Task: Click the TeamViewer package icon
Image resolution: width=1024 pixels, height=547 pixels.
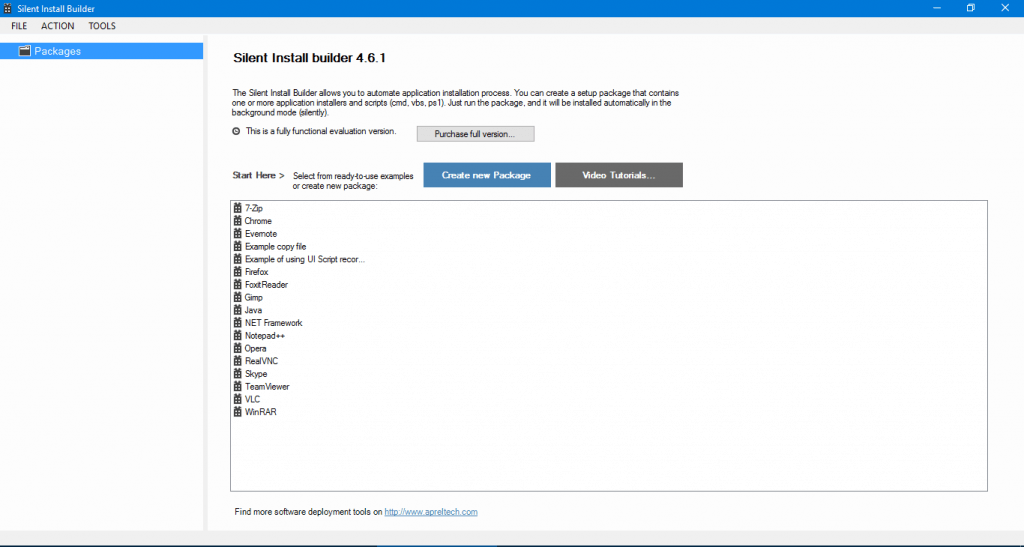Action: [x=238, y=386]
